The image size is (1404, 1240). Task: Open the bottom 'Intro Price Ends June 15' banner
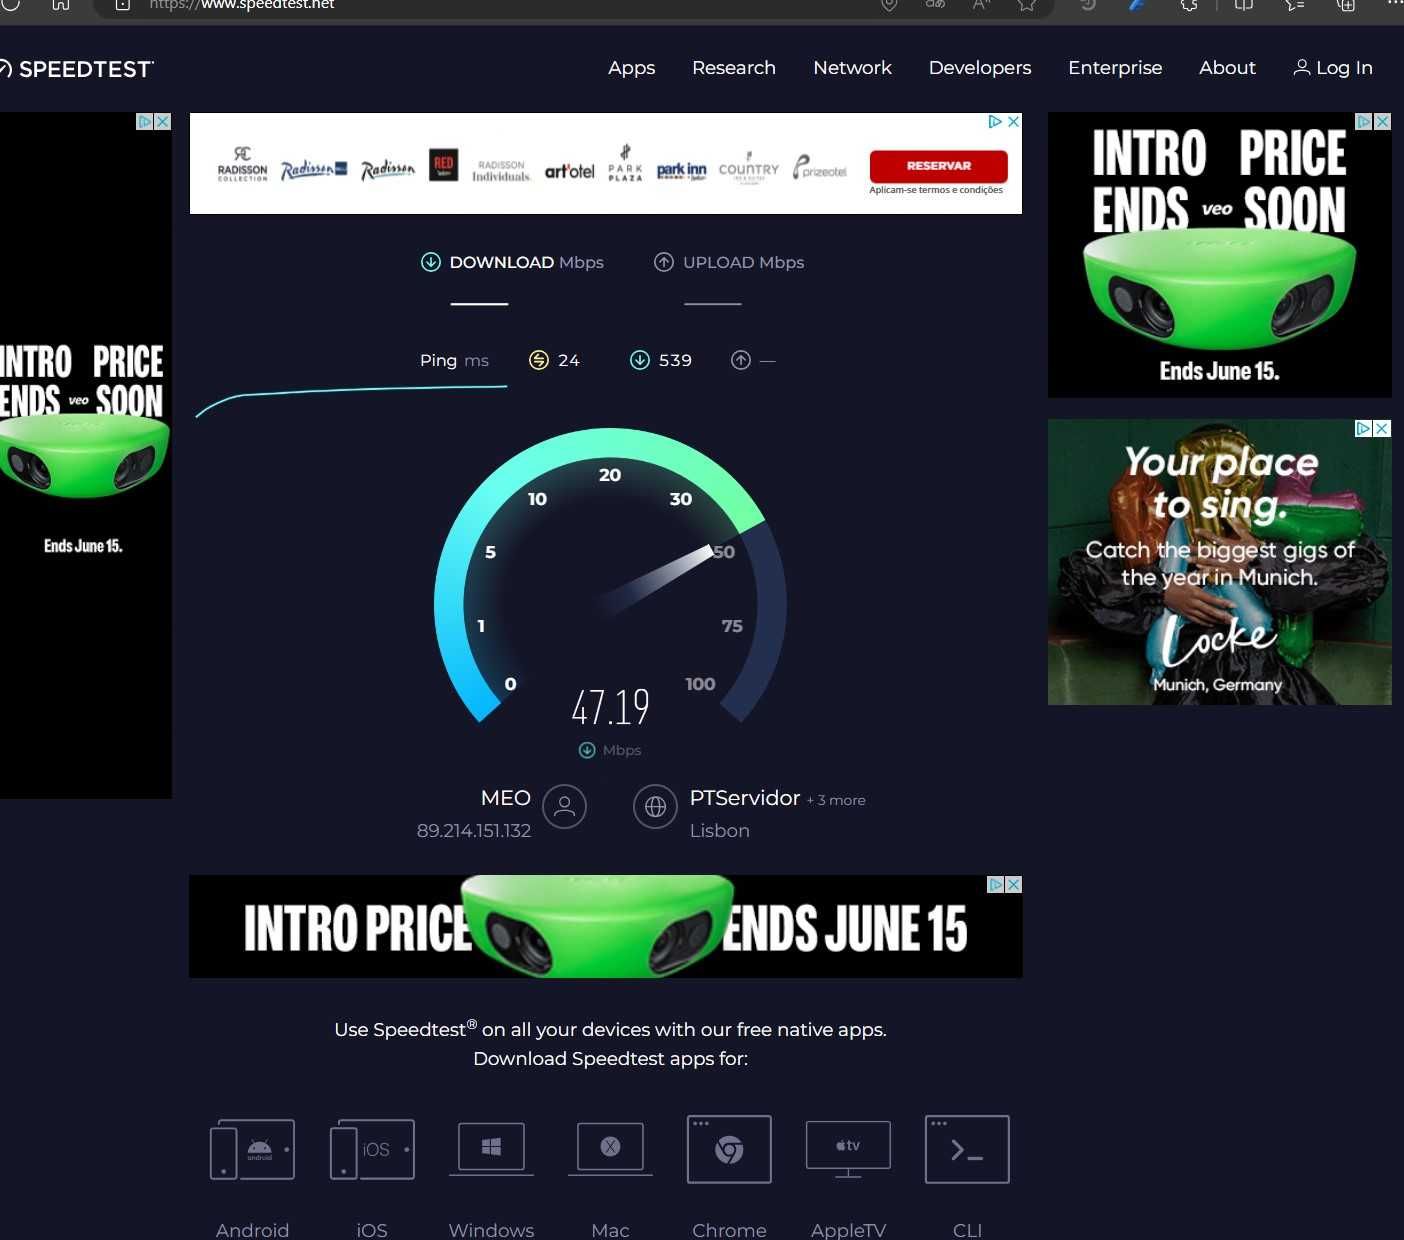tap(605, 927)
